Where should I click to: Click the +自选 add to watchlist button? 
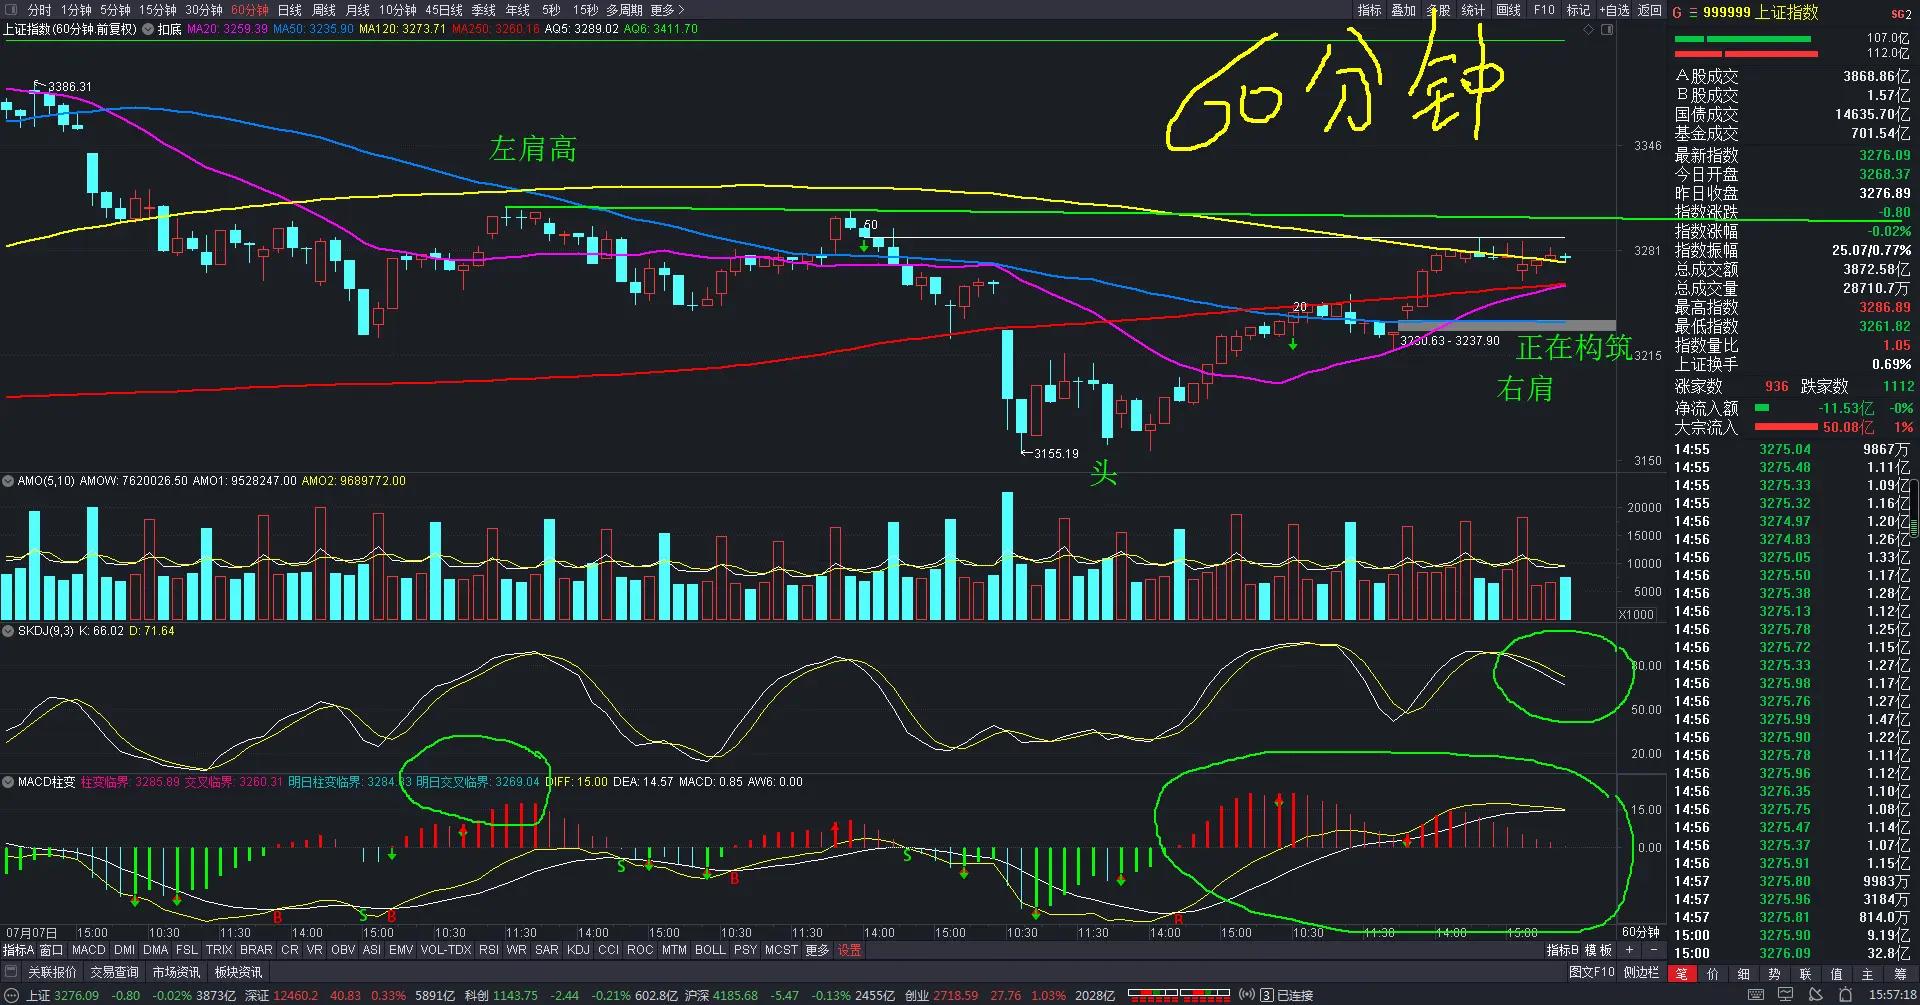pos(1614,10)
